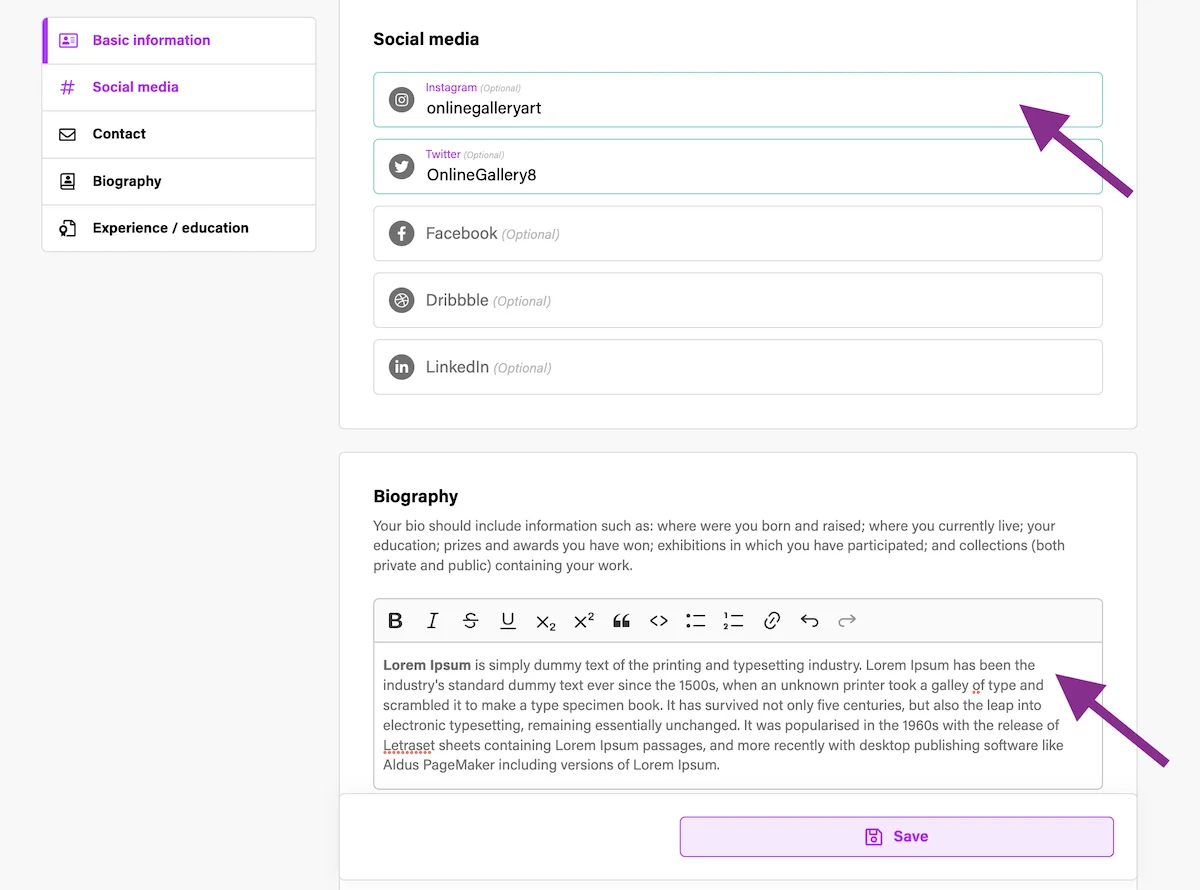Click the Basic information ID card icon
Image resolution: width=1200 pixels, height=890 pixels.
(x=68, y=41)
